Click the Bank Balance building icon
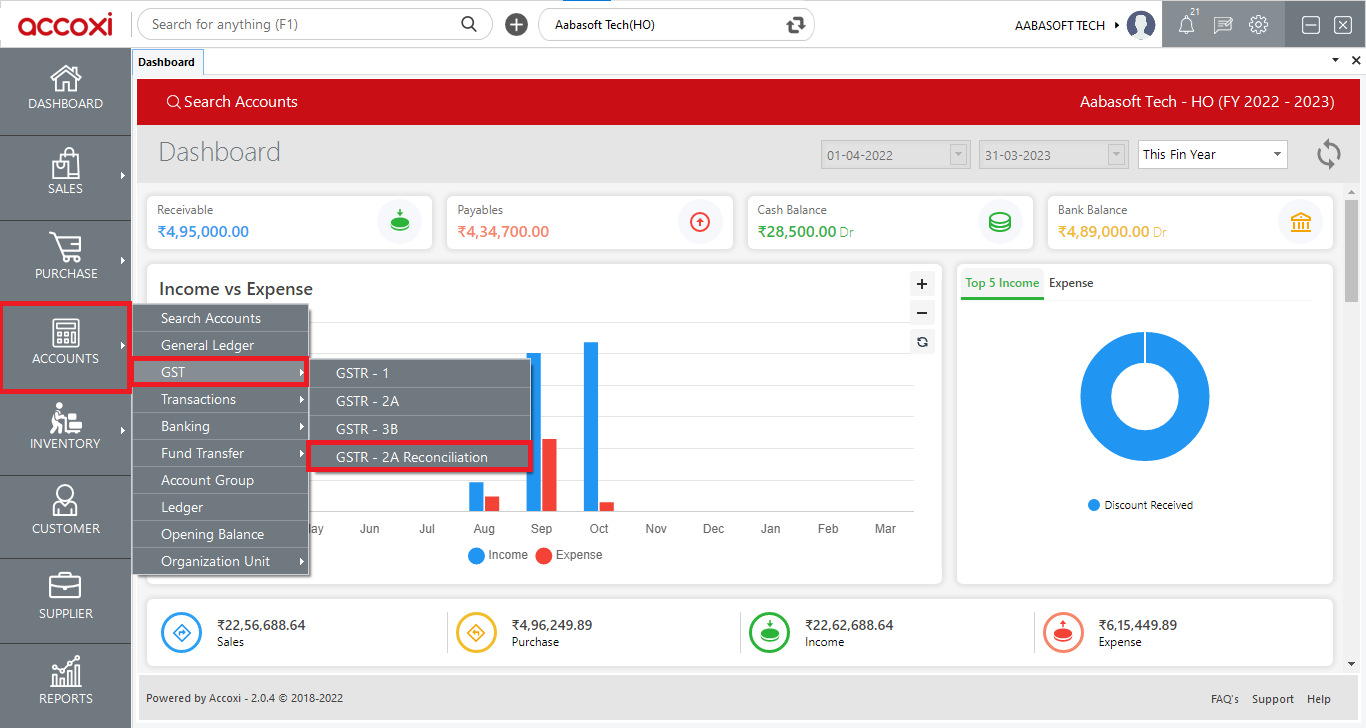The width and height of the screenshot is (1366, 728). point(1301,222)
